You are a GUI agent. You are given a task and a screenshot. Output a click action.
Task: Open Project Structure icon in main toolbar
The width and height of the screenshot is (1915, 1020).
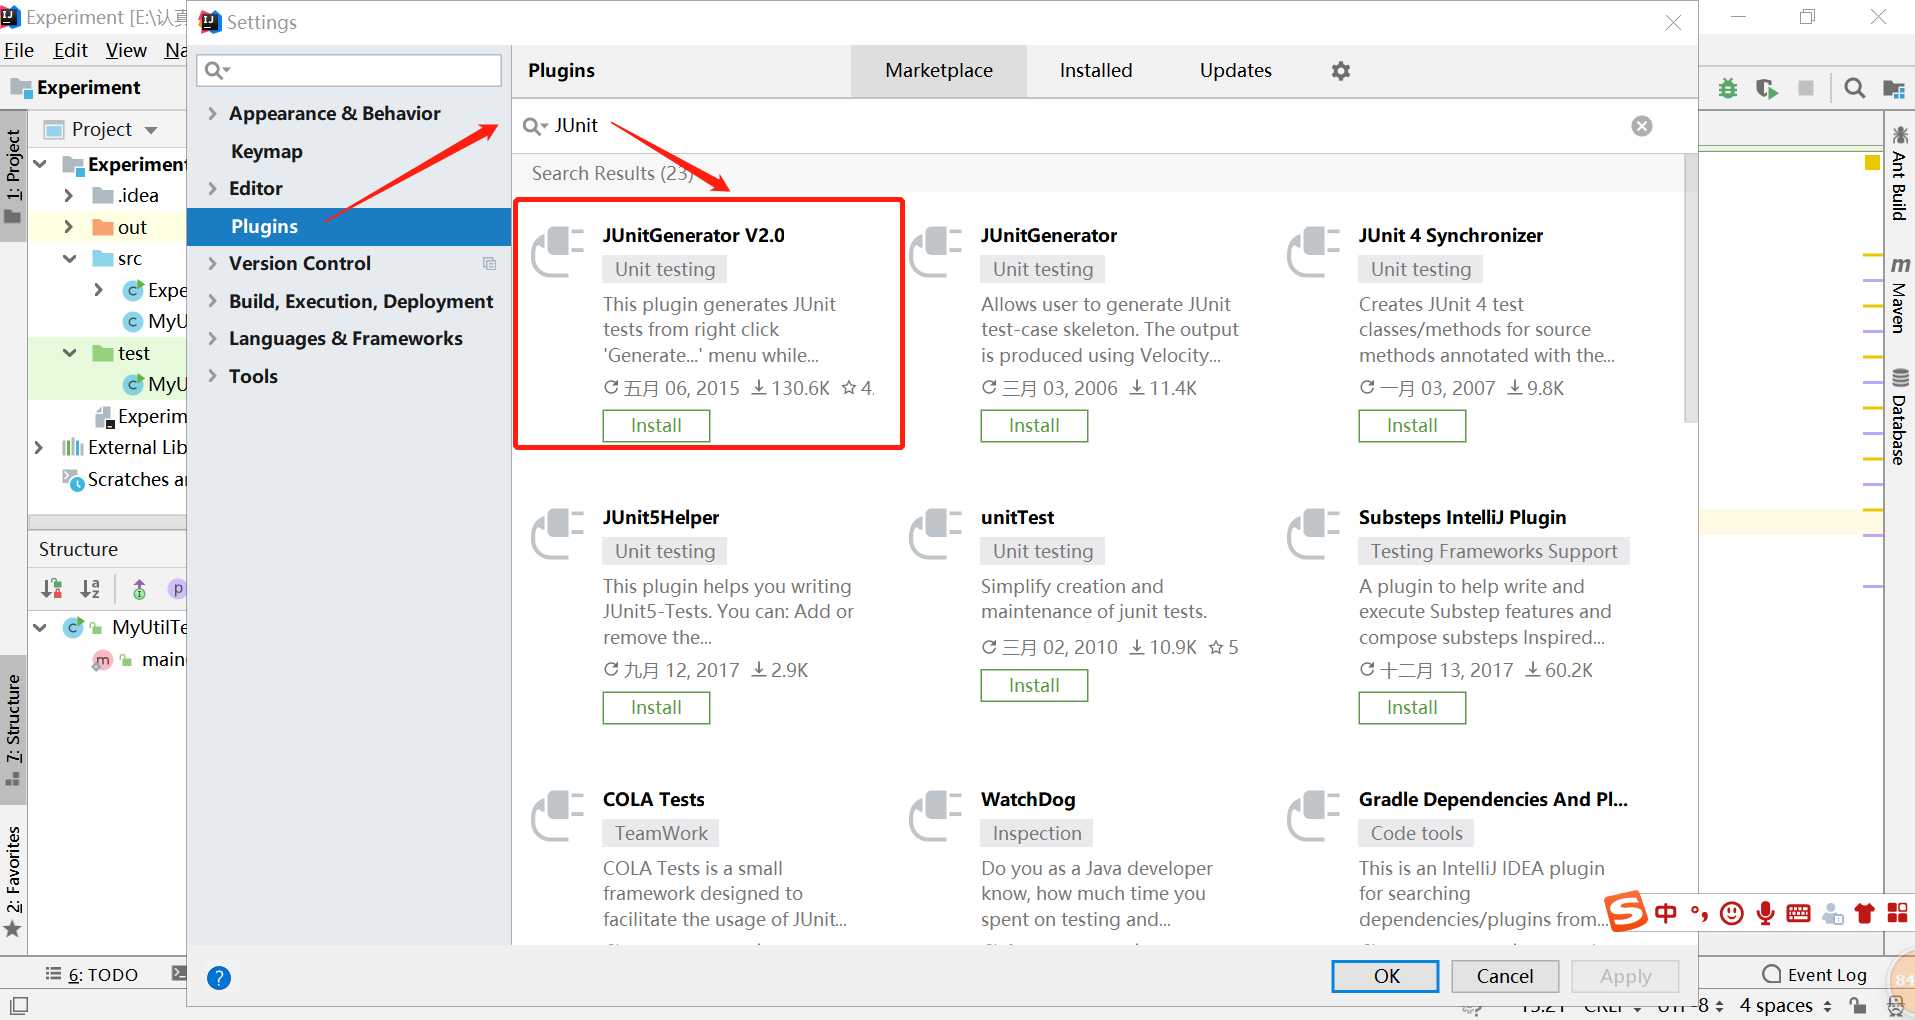tap(1893, 88)
